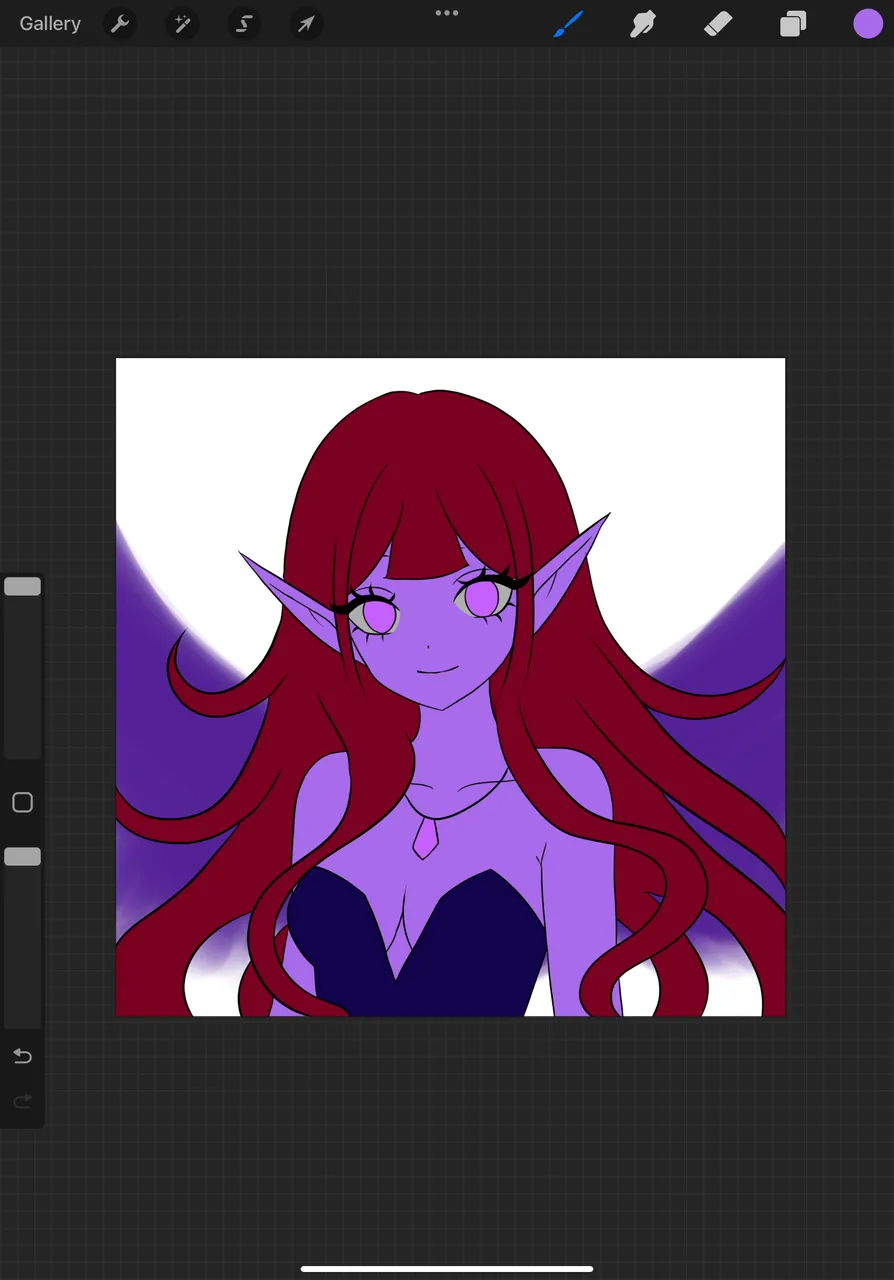Tap the iPad home indicator bar
This screenshot has width=894, height=1280.
[447, 1269]
